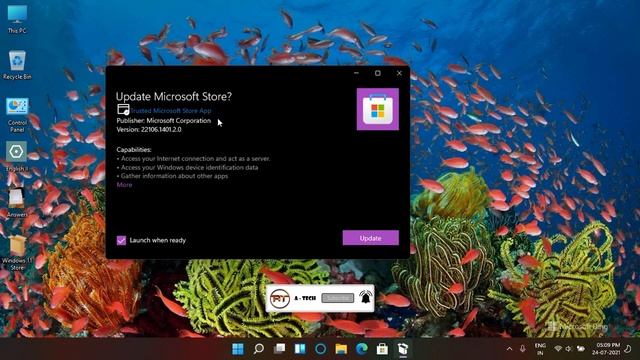
Task: Uncheck Launch when ready checkbox
Action: [x=121, y=240]
